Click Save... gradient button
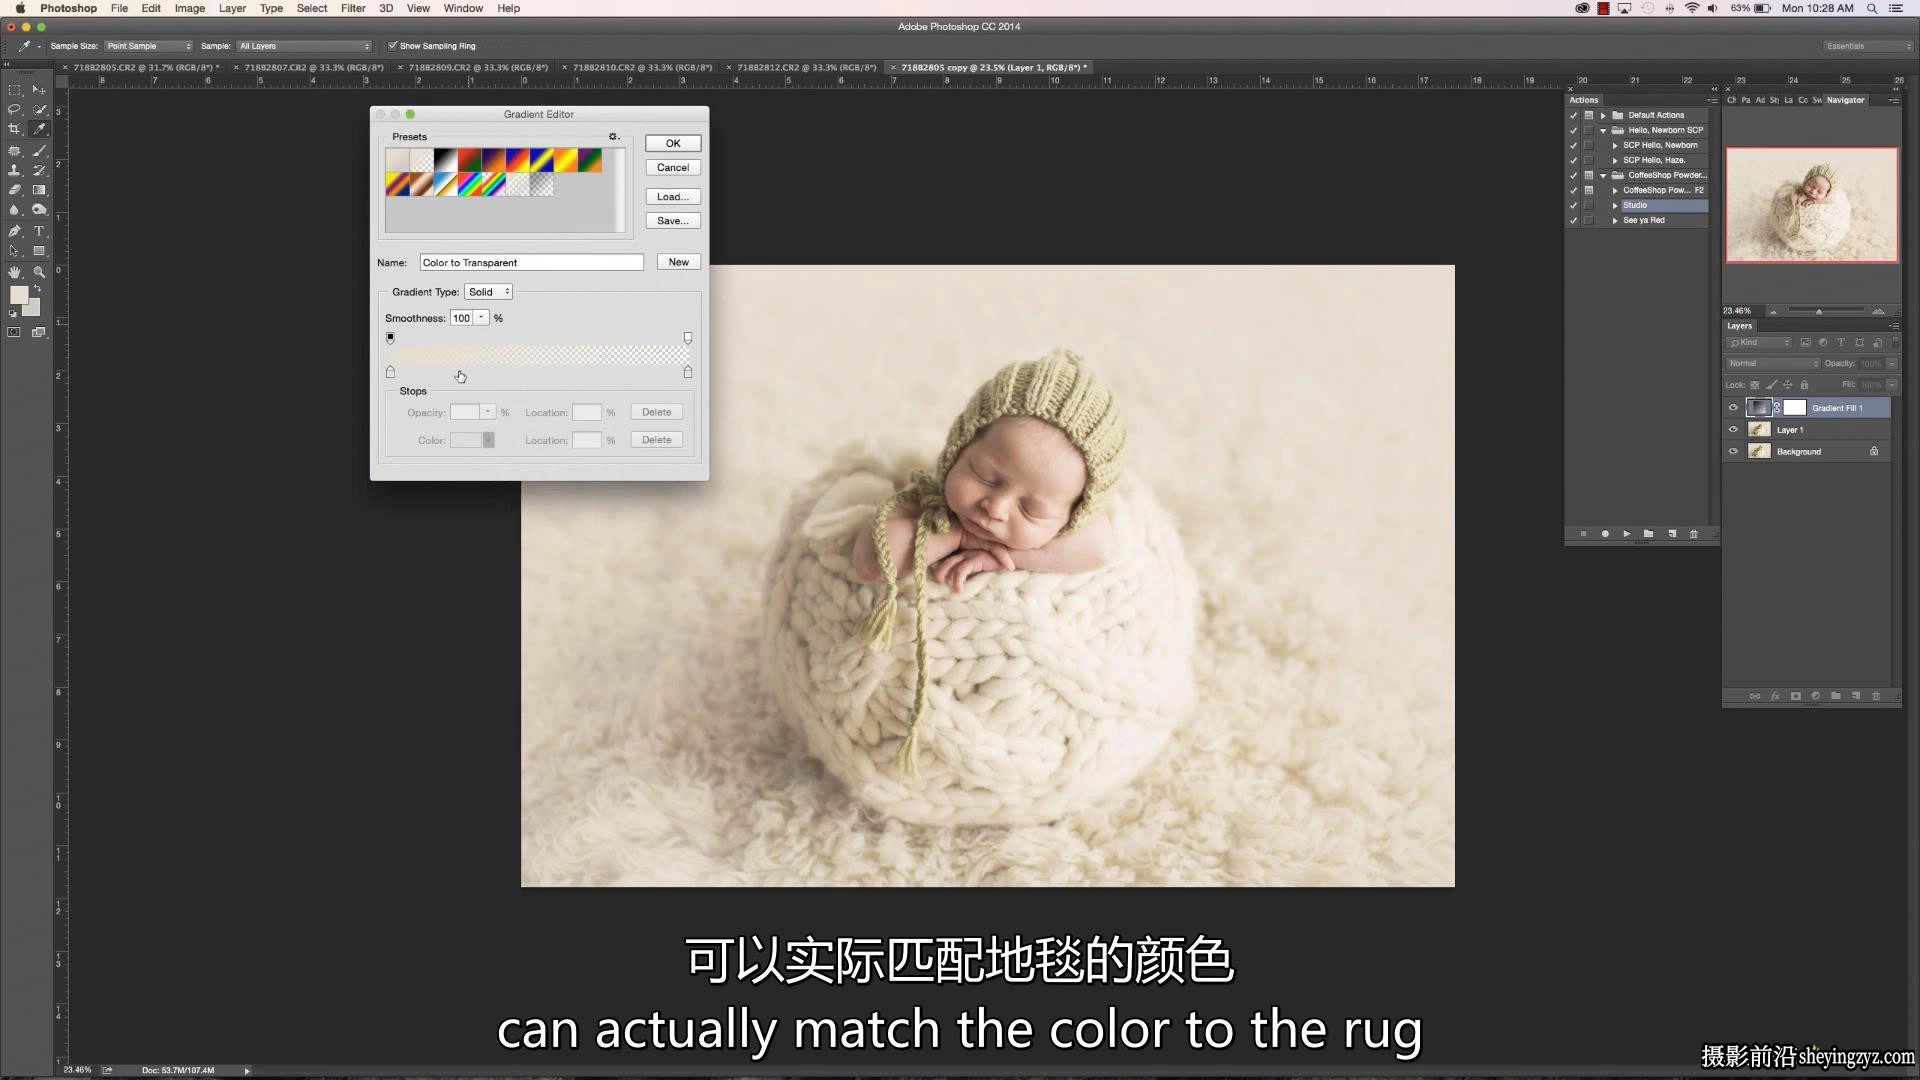 pyautogui.click(x=673, y=221)
